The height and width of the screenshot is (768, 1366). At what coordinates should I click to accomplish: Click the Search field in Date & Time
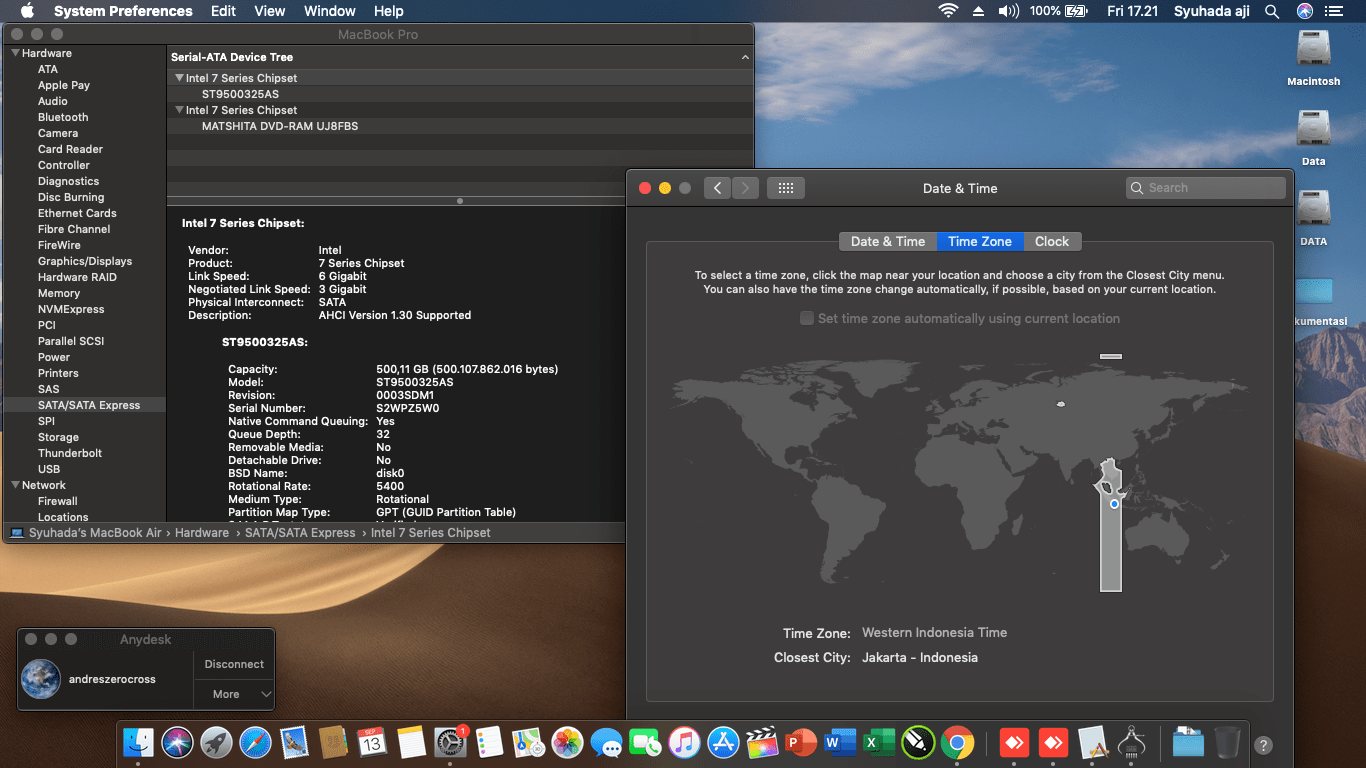click(x=1205, y=188)
